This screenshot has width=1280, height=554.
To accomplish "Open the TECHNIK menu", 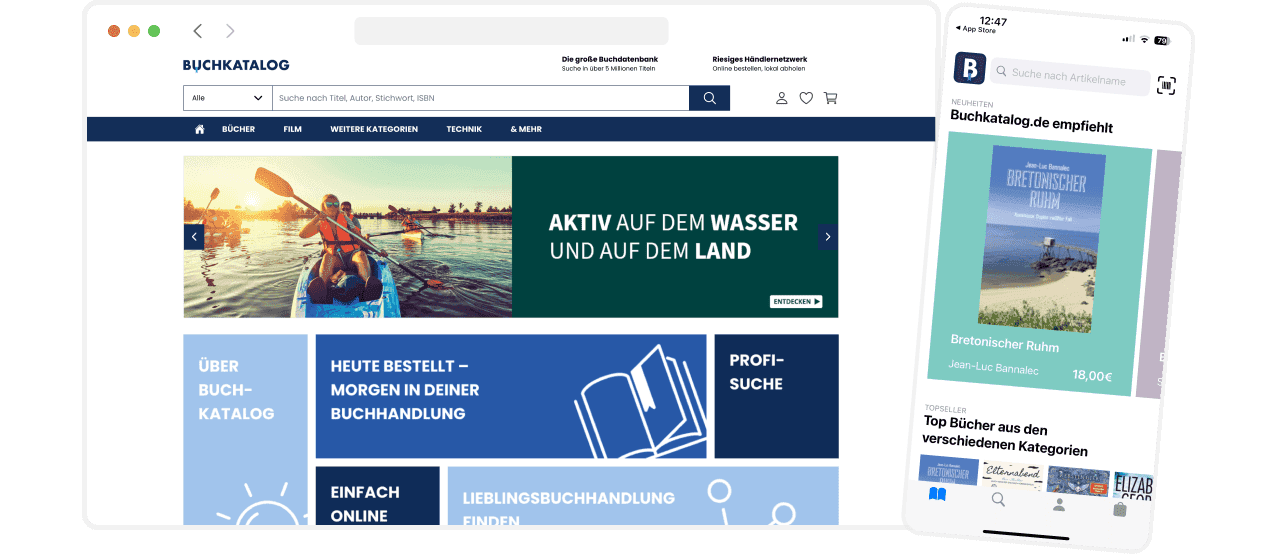I will coord(464,129).
